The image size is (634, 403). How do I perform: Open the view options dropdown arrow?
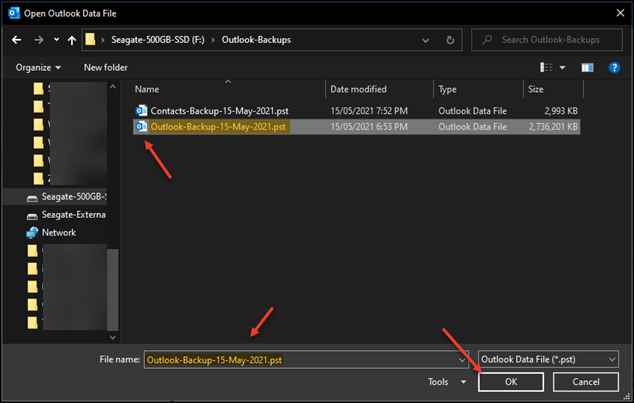(562, 68)
